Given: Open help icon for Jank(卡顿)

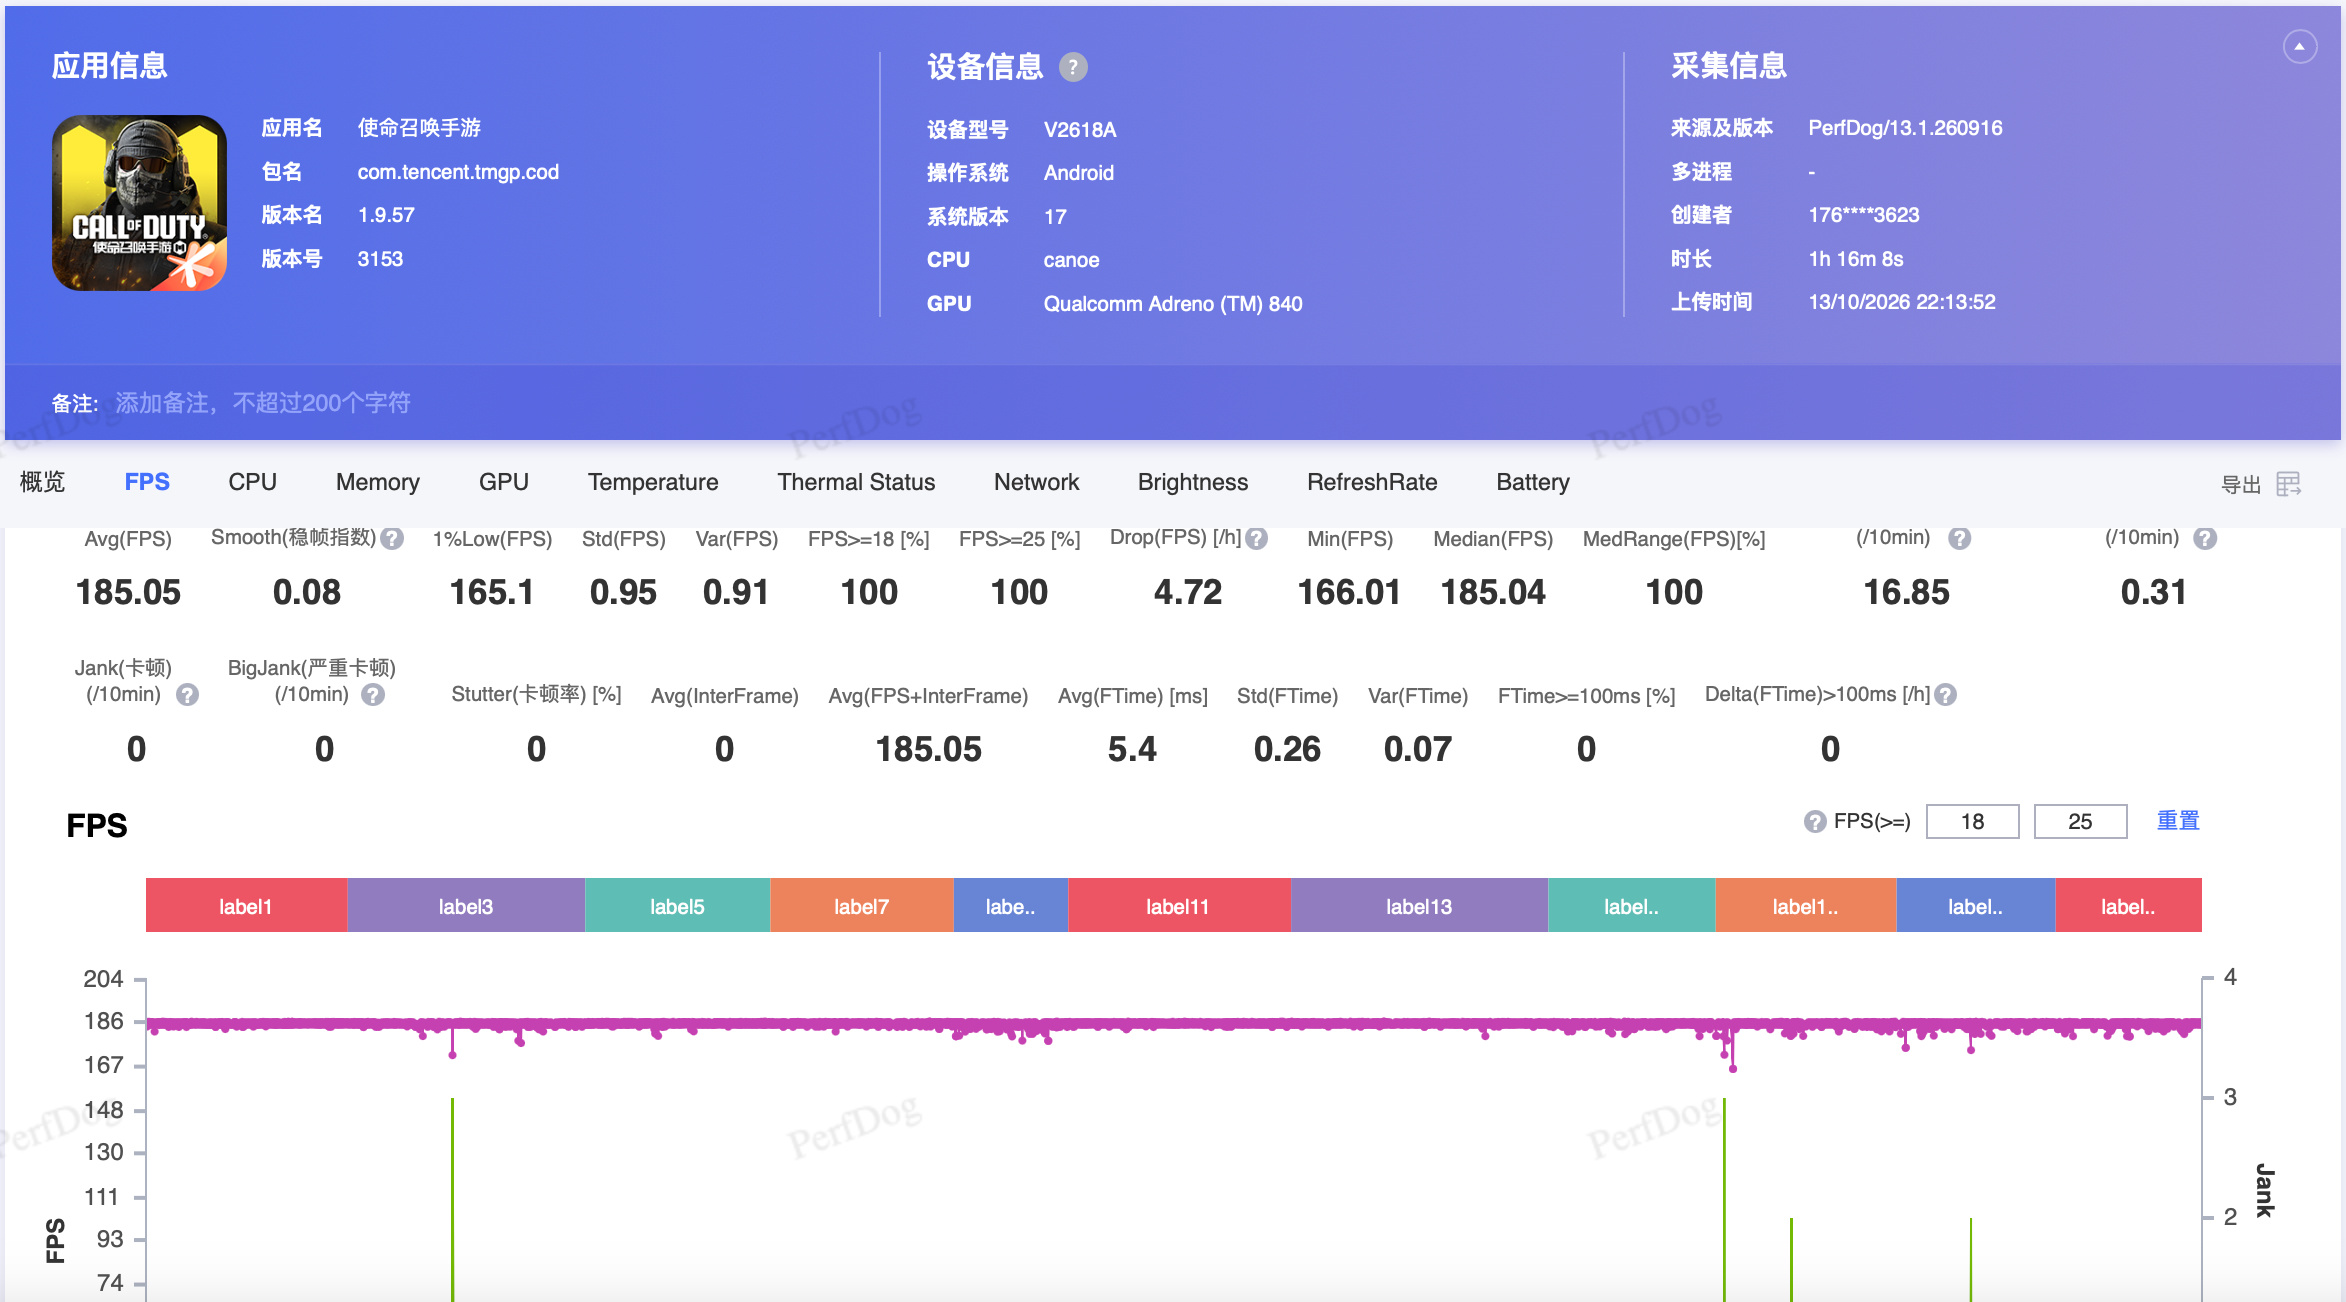Looking at the screenshot, I should [187, 695].
